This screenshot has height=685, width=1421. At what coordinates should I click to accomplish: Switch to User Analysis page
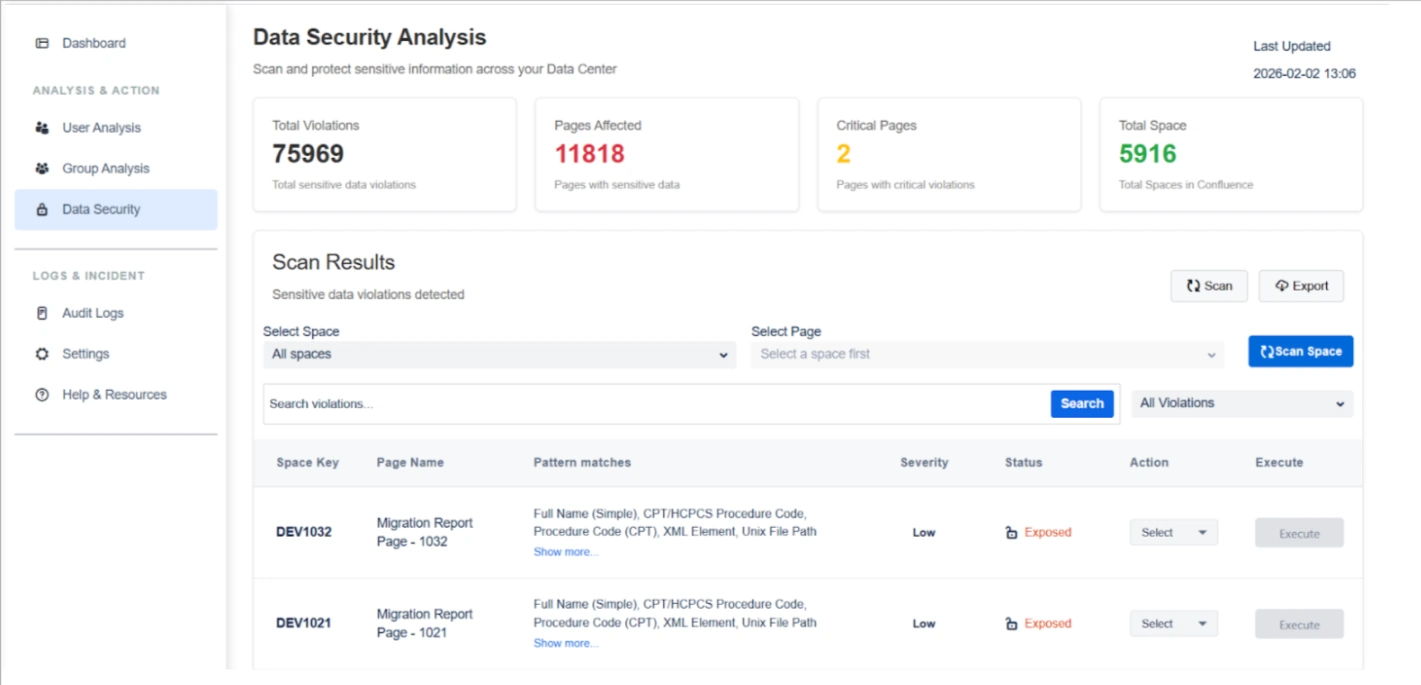[100, 127]
